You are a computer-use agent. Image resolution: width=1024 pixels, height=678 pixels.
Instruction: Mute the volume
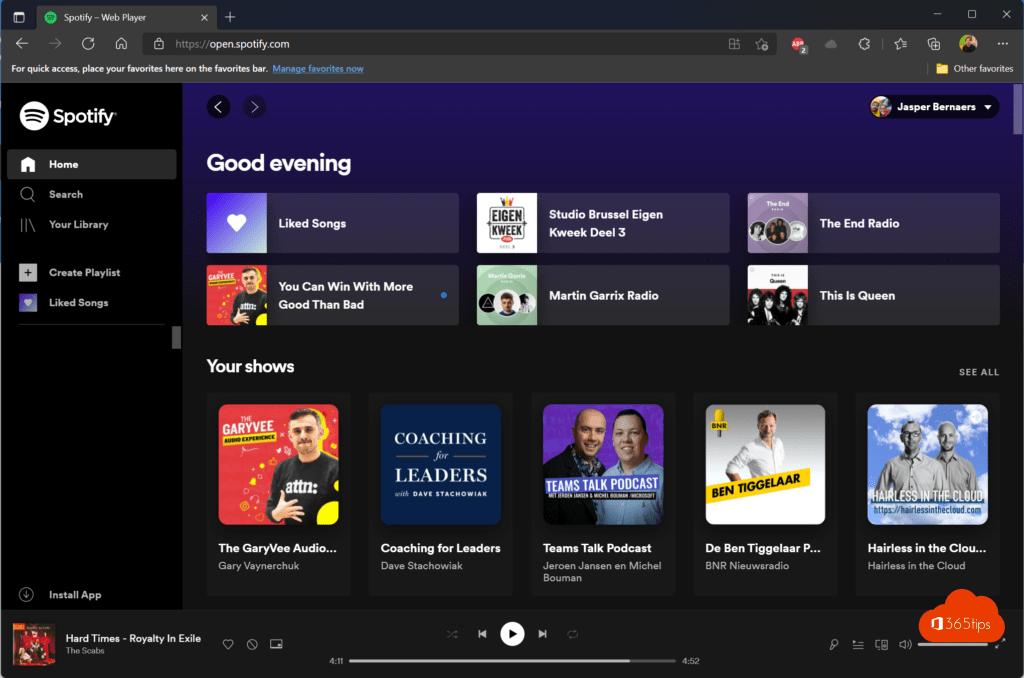(x=905, y=644)
